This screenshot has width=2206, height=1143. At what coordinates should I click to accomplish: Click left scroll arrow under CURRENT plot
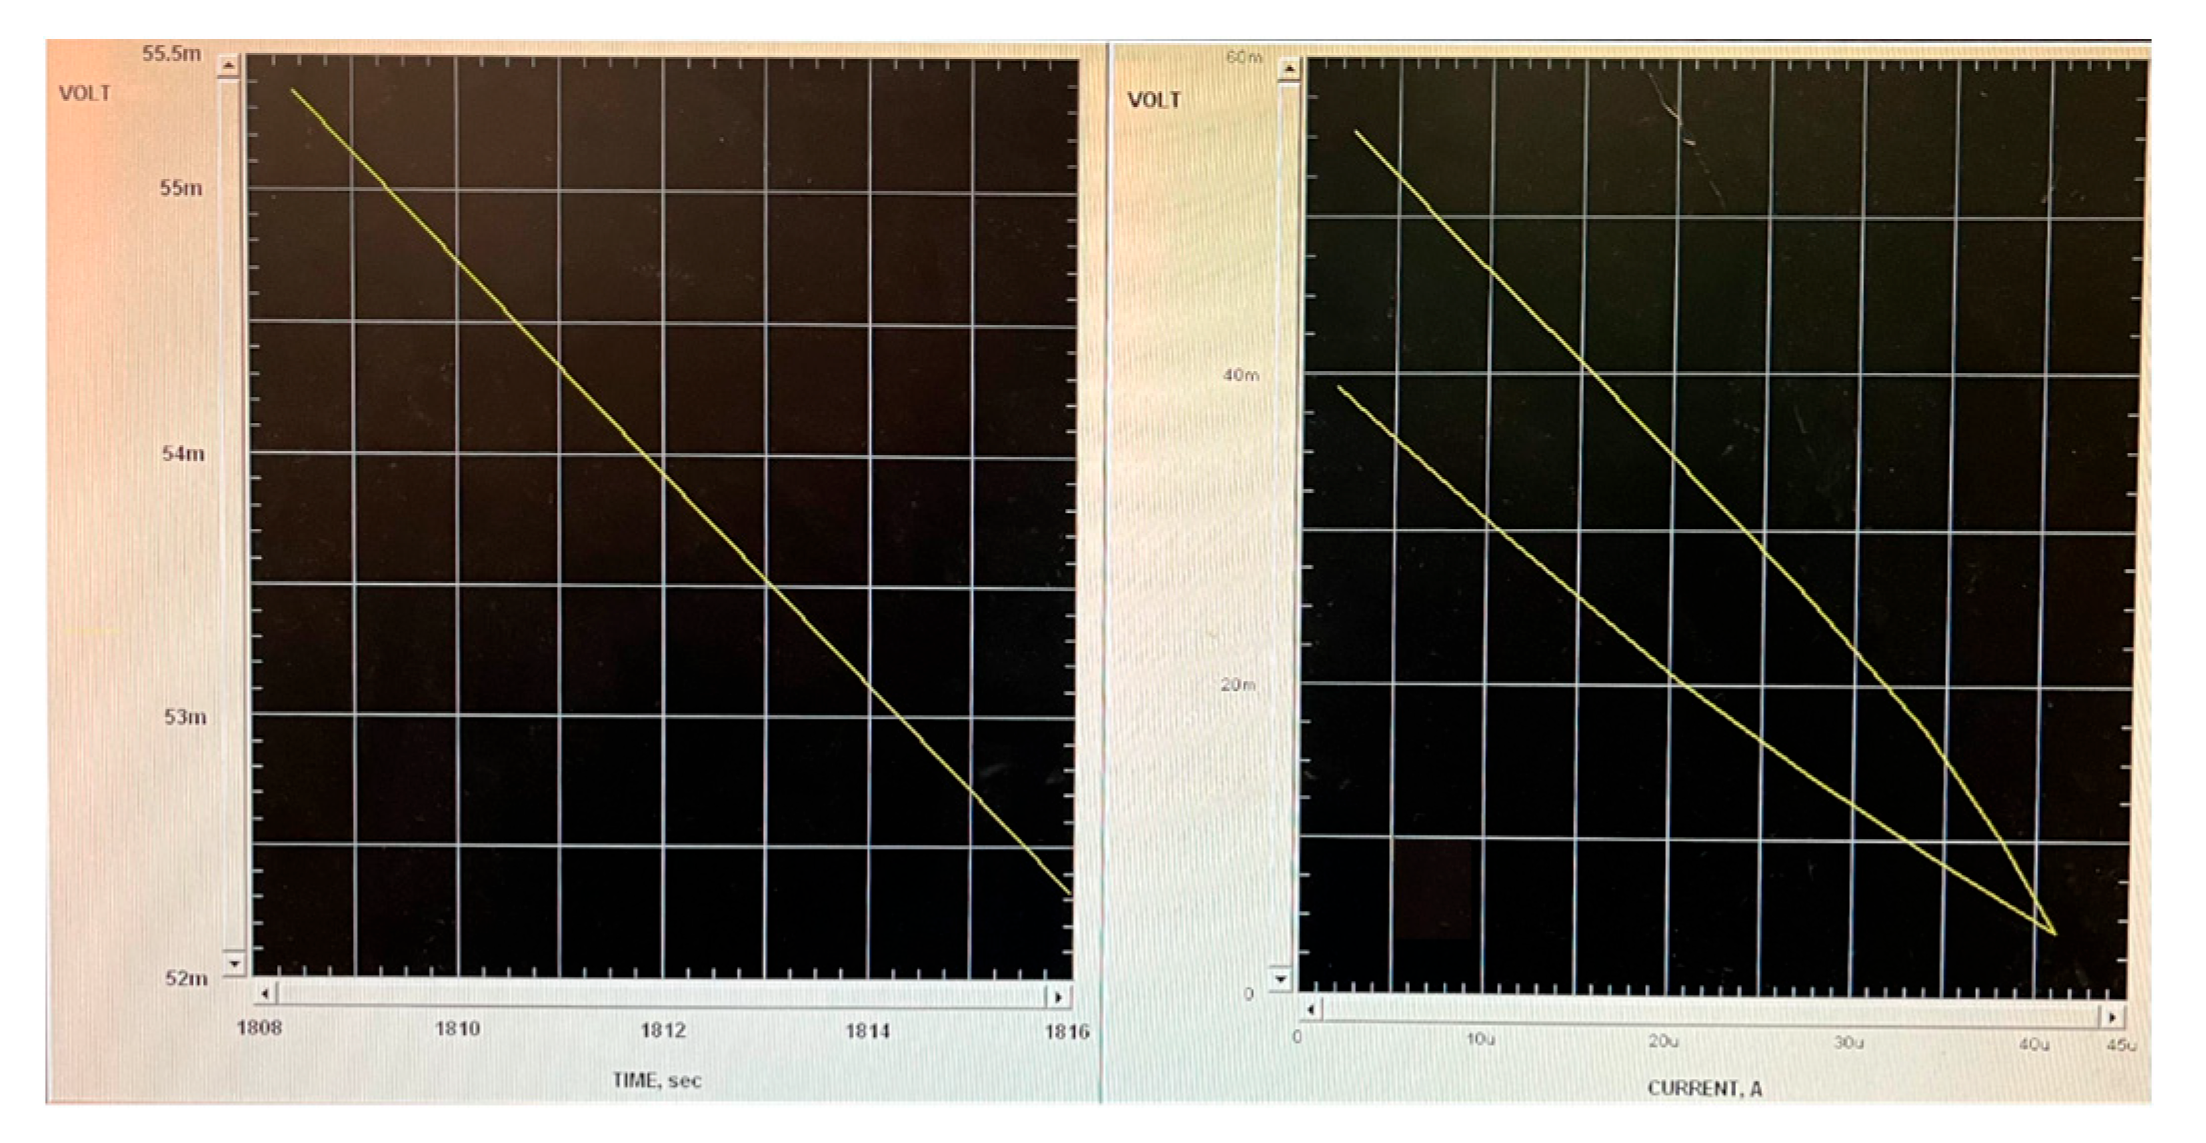pyautogui.click(x=1312, y=1010)
